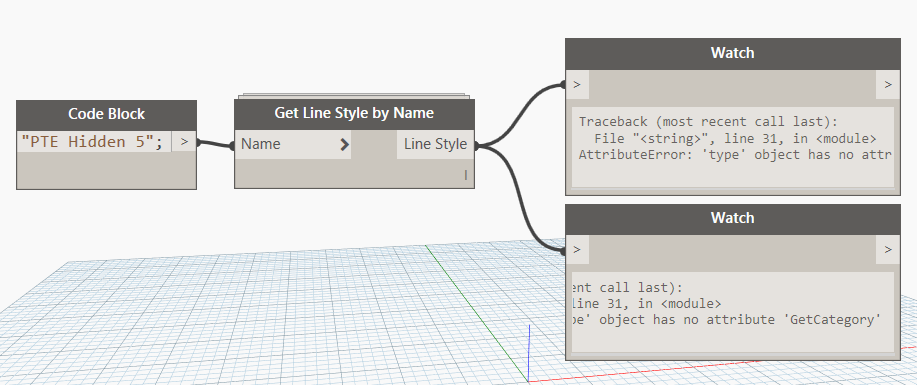Select the lower Watch node title
Viewport: 917px width, 385px height.
[x=732, y=218]
